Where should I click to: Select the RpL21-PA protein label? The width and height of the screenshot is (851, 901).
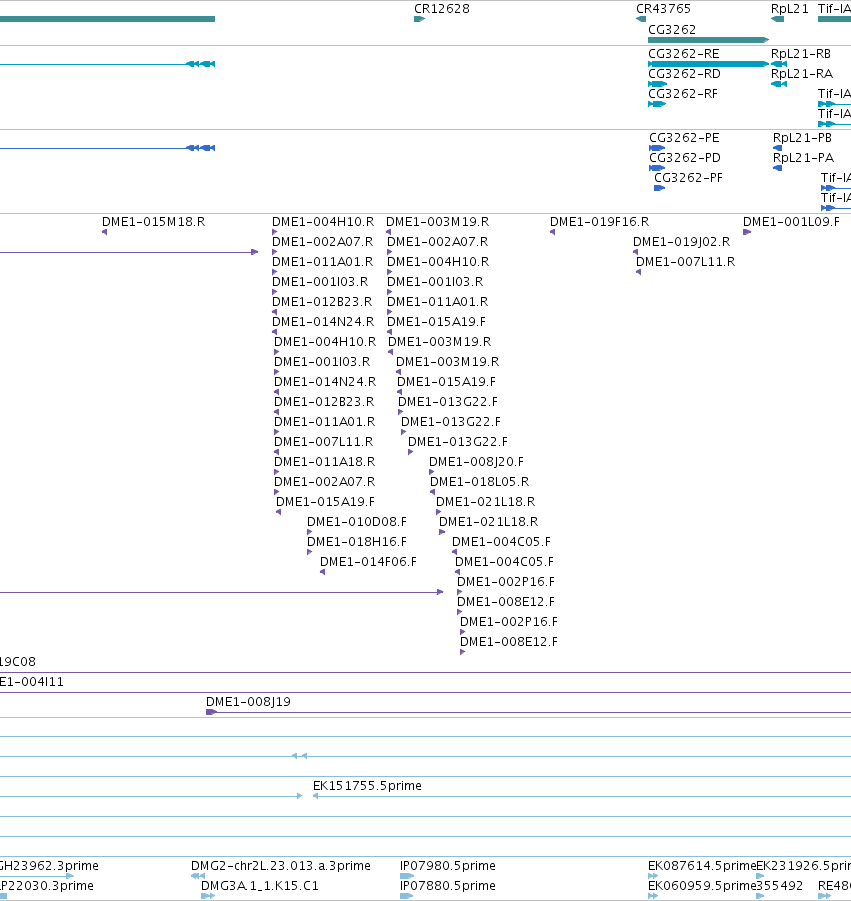tap(803, 157)
